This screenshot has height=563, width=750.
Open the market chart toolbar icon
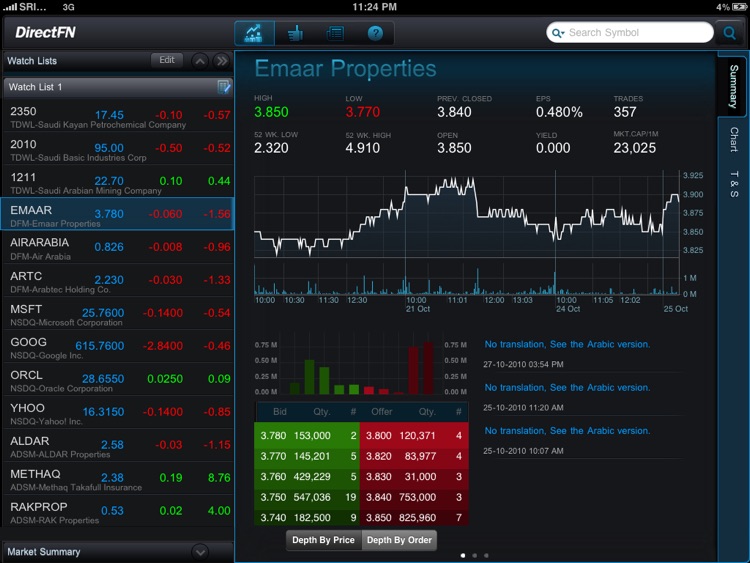254,33
